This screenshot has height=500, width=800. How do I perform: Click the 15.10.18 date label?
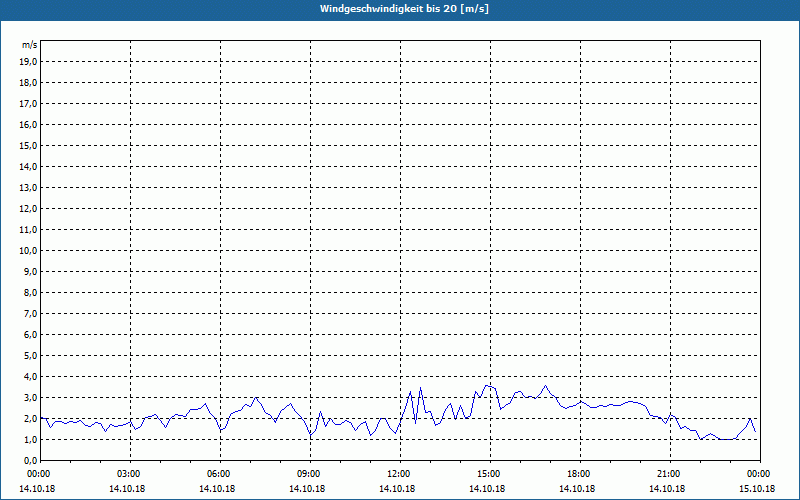pyautogui.click(x=757, y=489)
